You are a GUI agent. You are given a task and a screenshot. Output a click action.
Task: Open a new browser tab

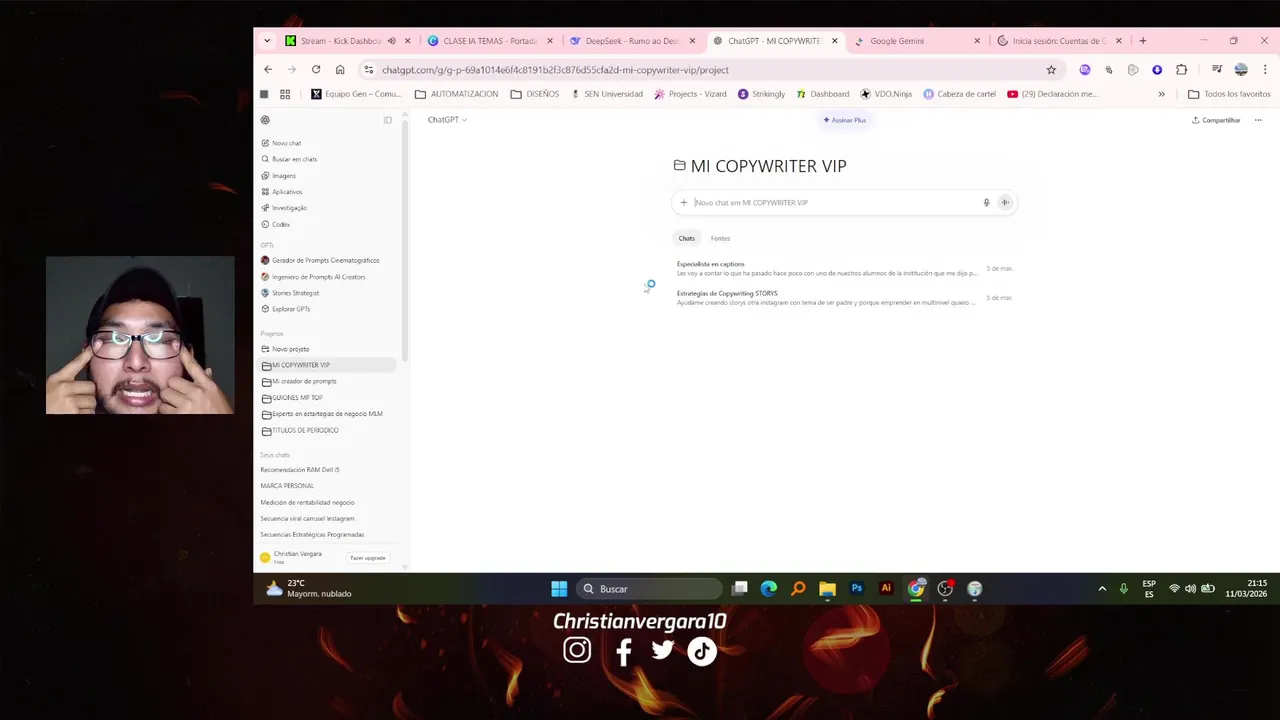(x=1143, y=41)
